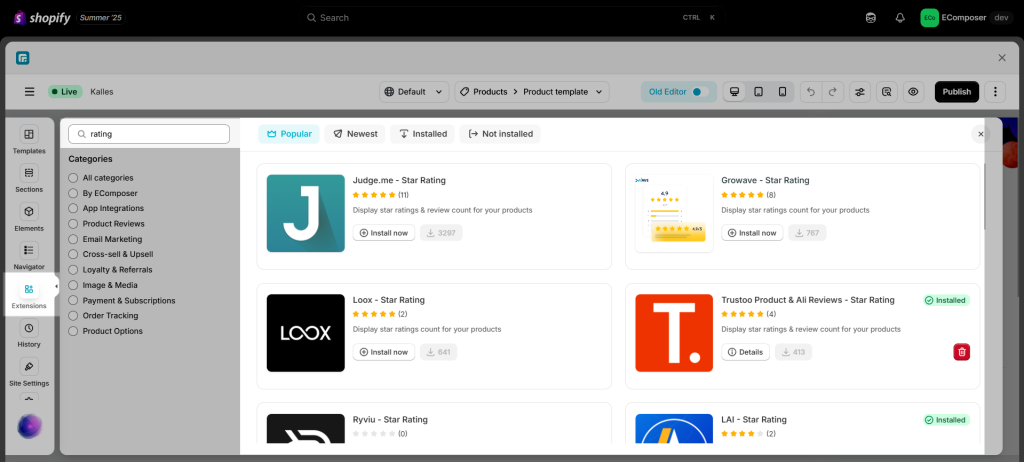Click the undo arrow icon
The width and height of the screenshot is (1024, 462).
pos(811,91)
